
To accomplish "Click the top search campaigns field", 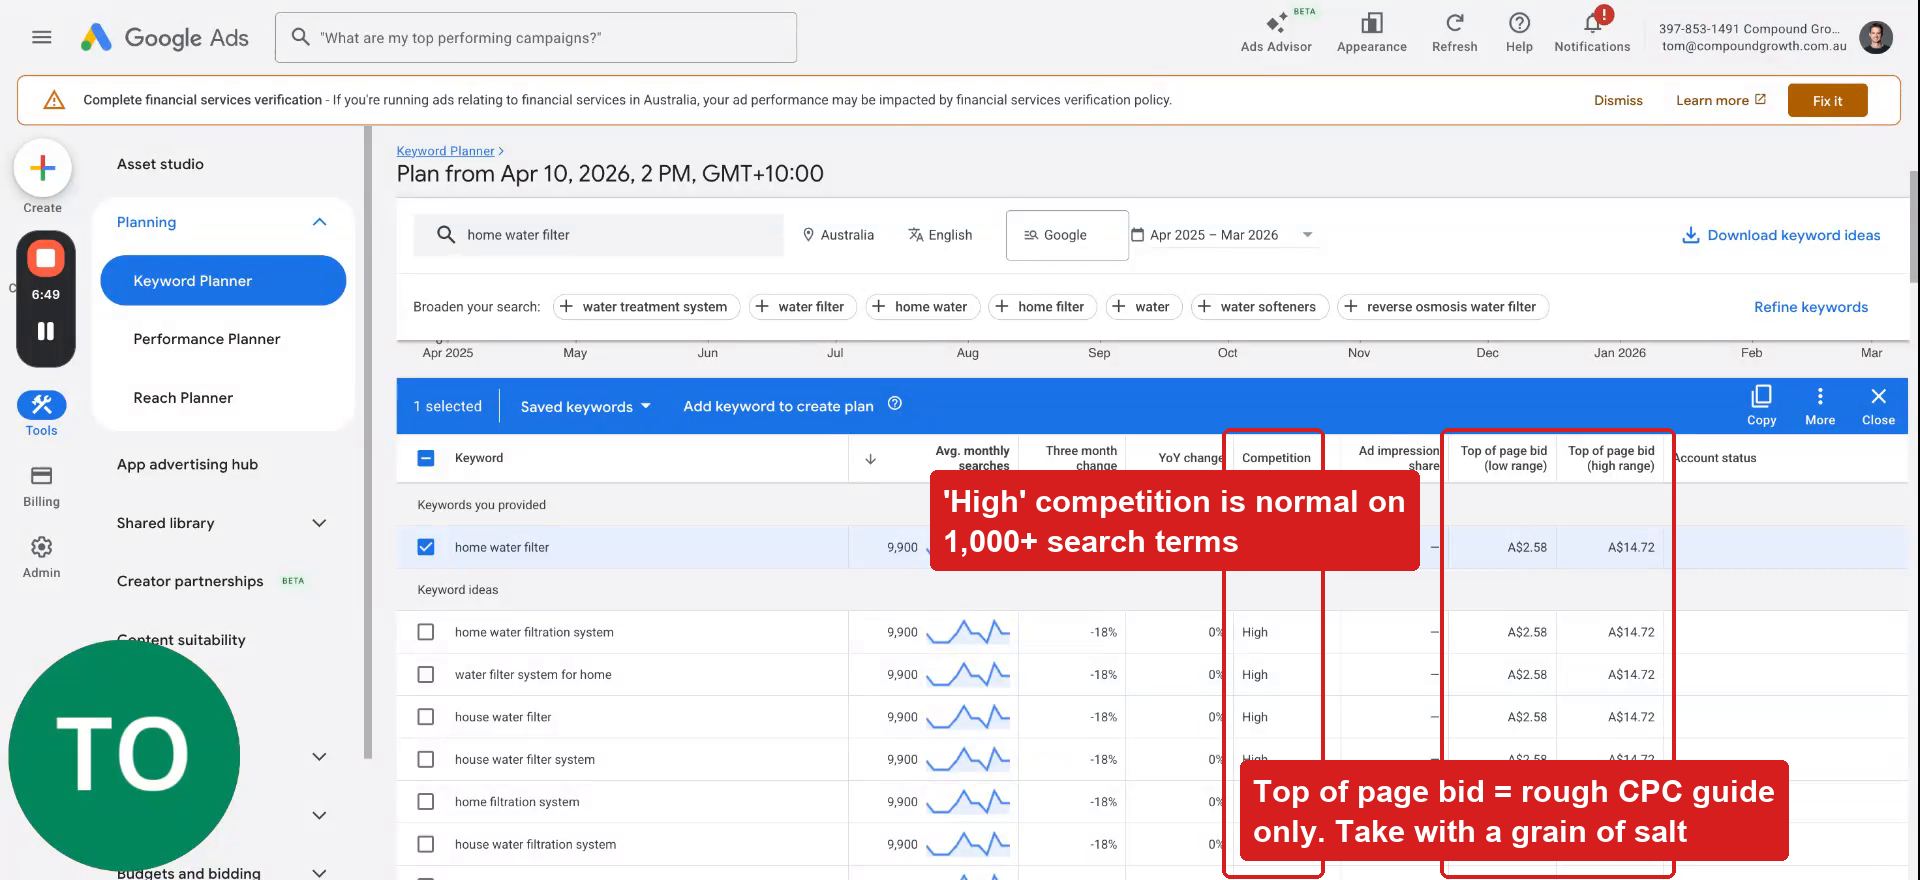I will [536, 38].
